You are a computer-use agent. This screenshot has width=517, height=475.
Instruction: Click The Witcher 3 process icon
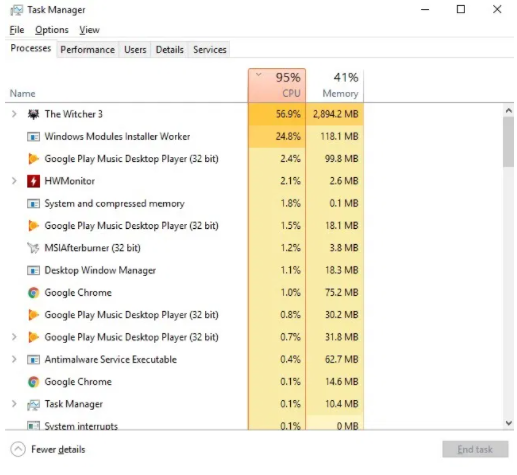33,114
